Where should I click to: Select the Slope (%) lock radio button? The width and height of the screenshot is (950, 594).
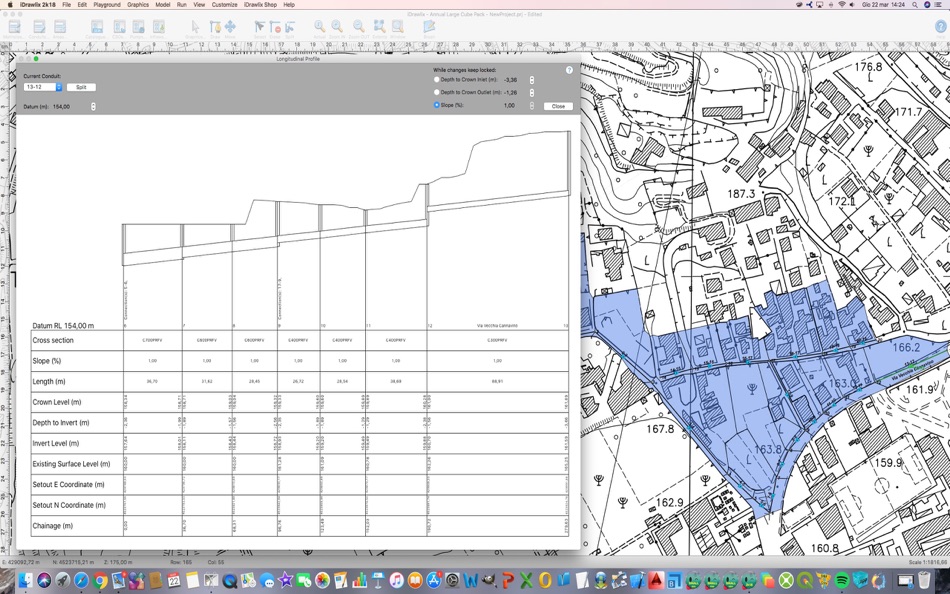click(437, 105)
